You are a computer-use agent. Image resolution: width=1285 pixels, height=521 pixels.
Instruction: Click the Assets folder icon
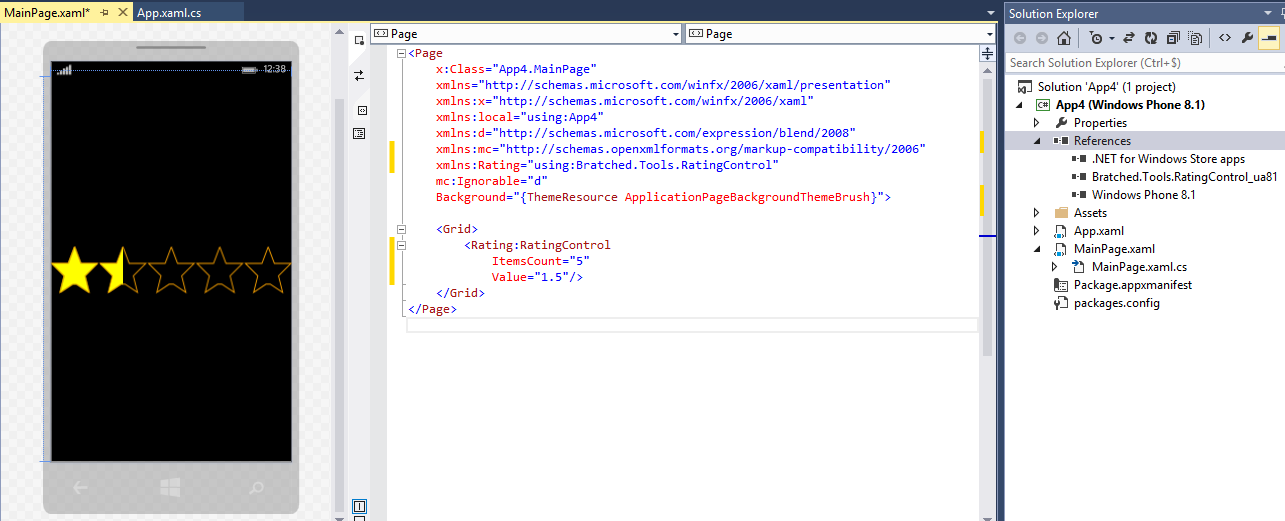pyautogui.click(x=1061, y=213)
